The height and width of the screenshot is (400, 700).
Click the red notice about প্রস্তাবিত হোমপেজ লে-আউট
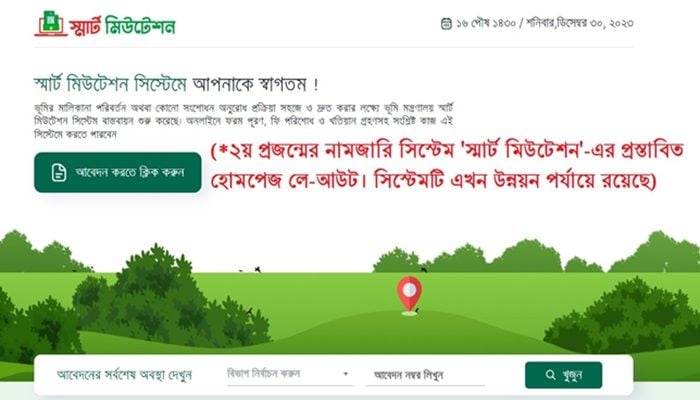click(x=446, y=166)
